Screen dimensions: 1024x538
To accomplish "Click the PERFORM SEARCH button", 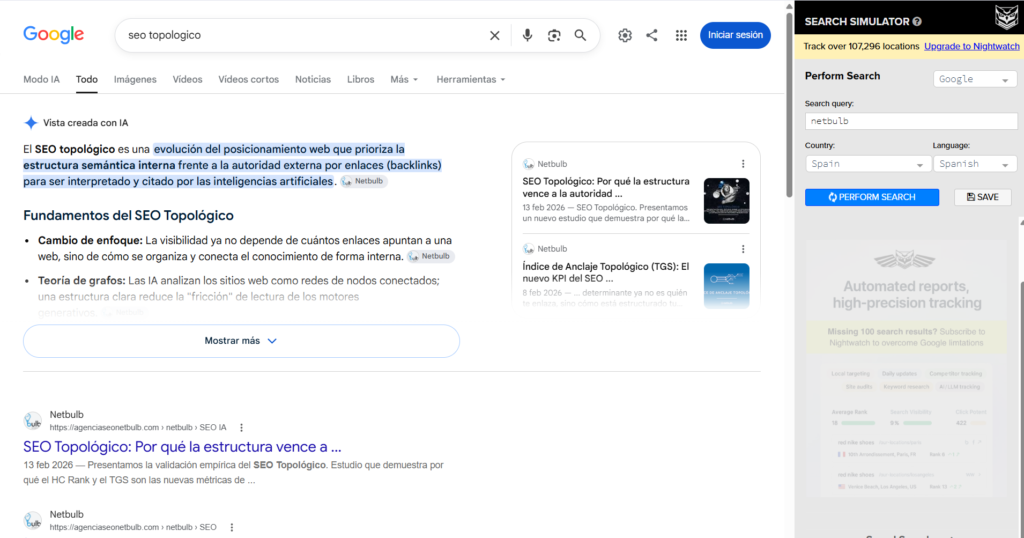I will tap(872, 197).
